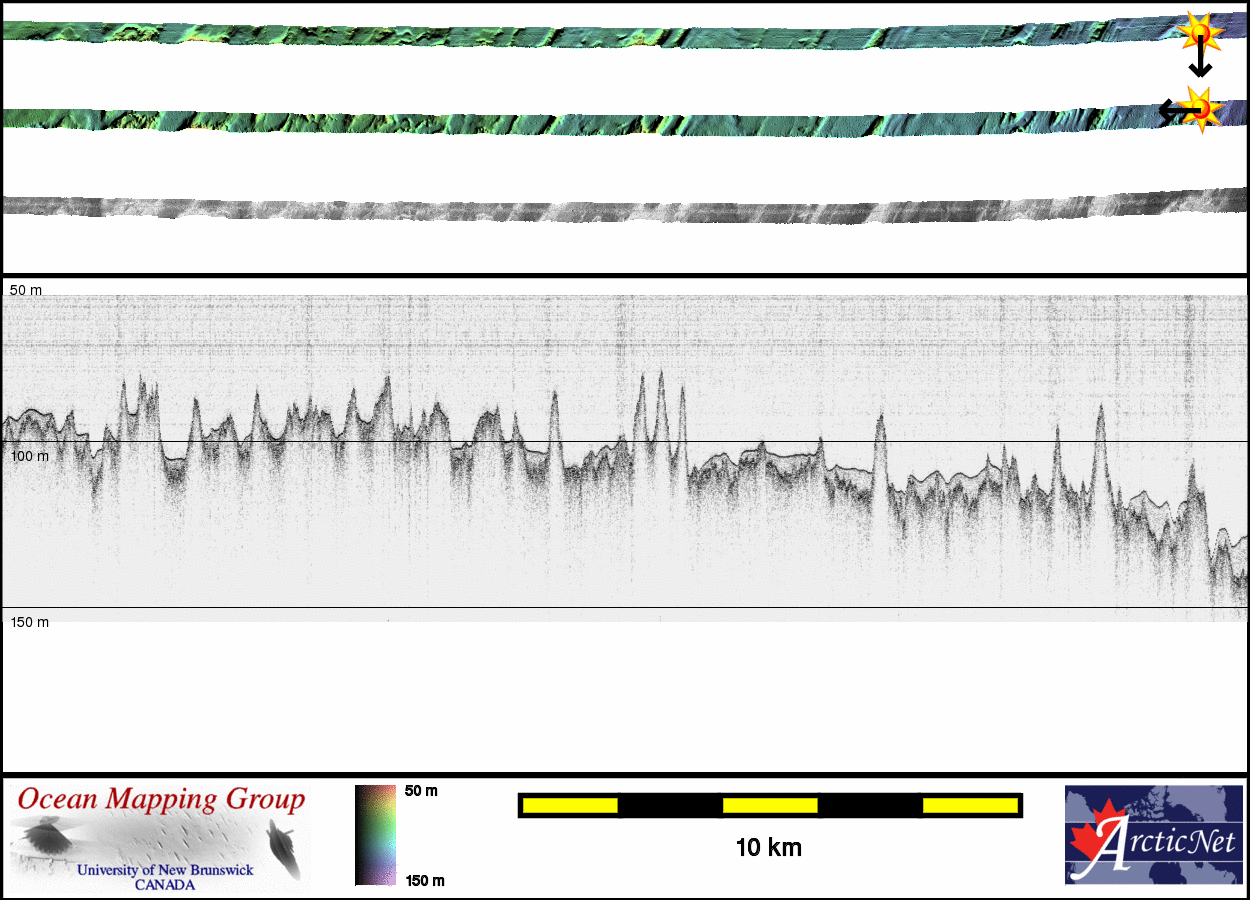Click the University of New Brunswick text

click(165, 870)
